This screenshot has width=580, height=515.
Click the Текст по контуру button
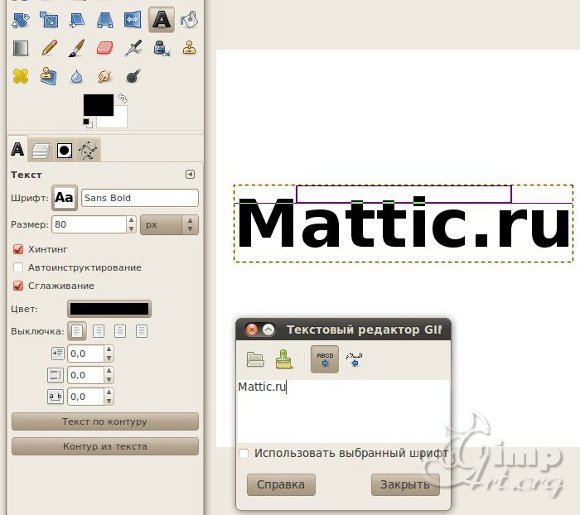[x=105, y=421]
